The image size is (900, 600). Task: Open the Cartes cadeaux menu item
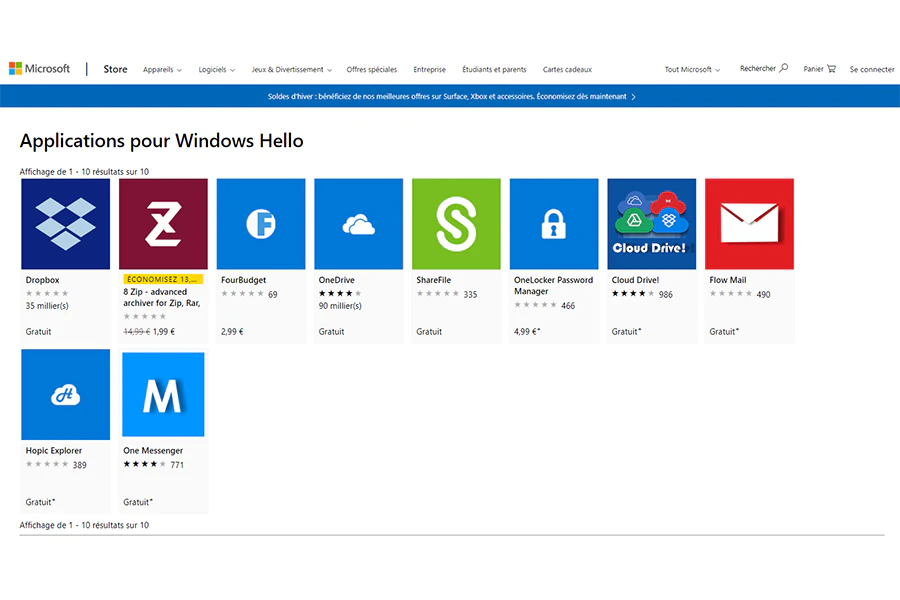point(567,70)
